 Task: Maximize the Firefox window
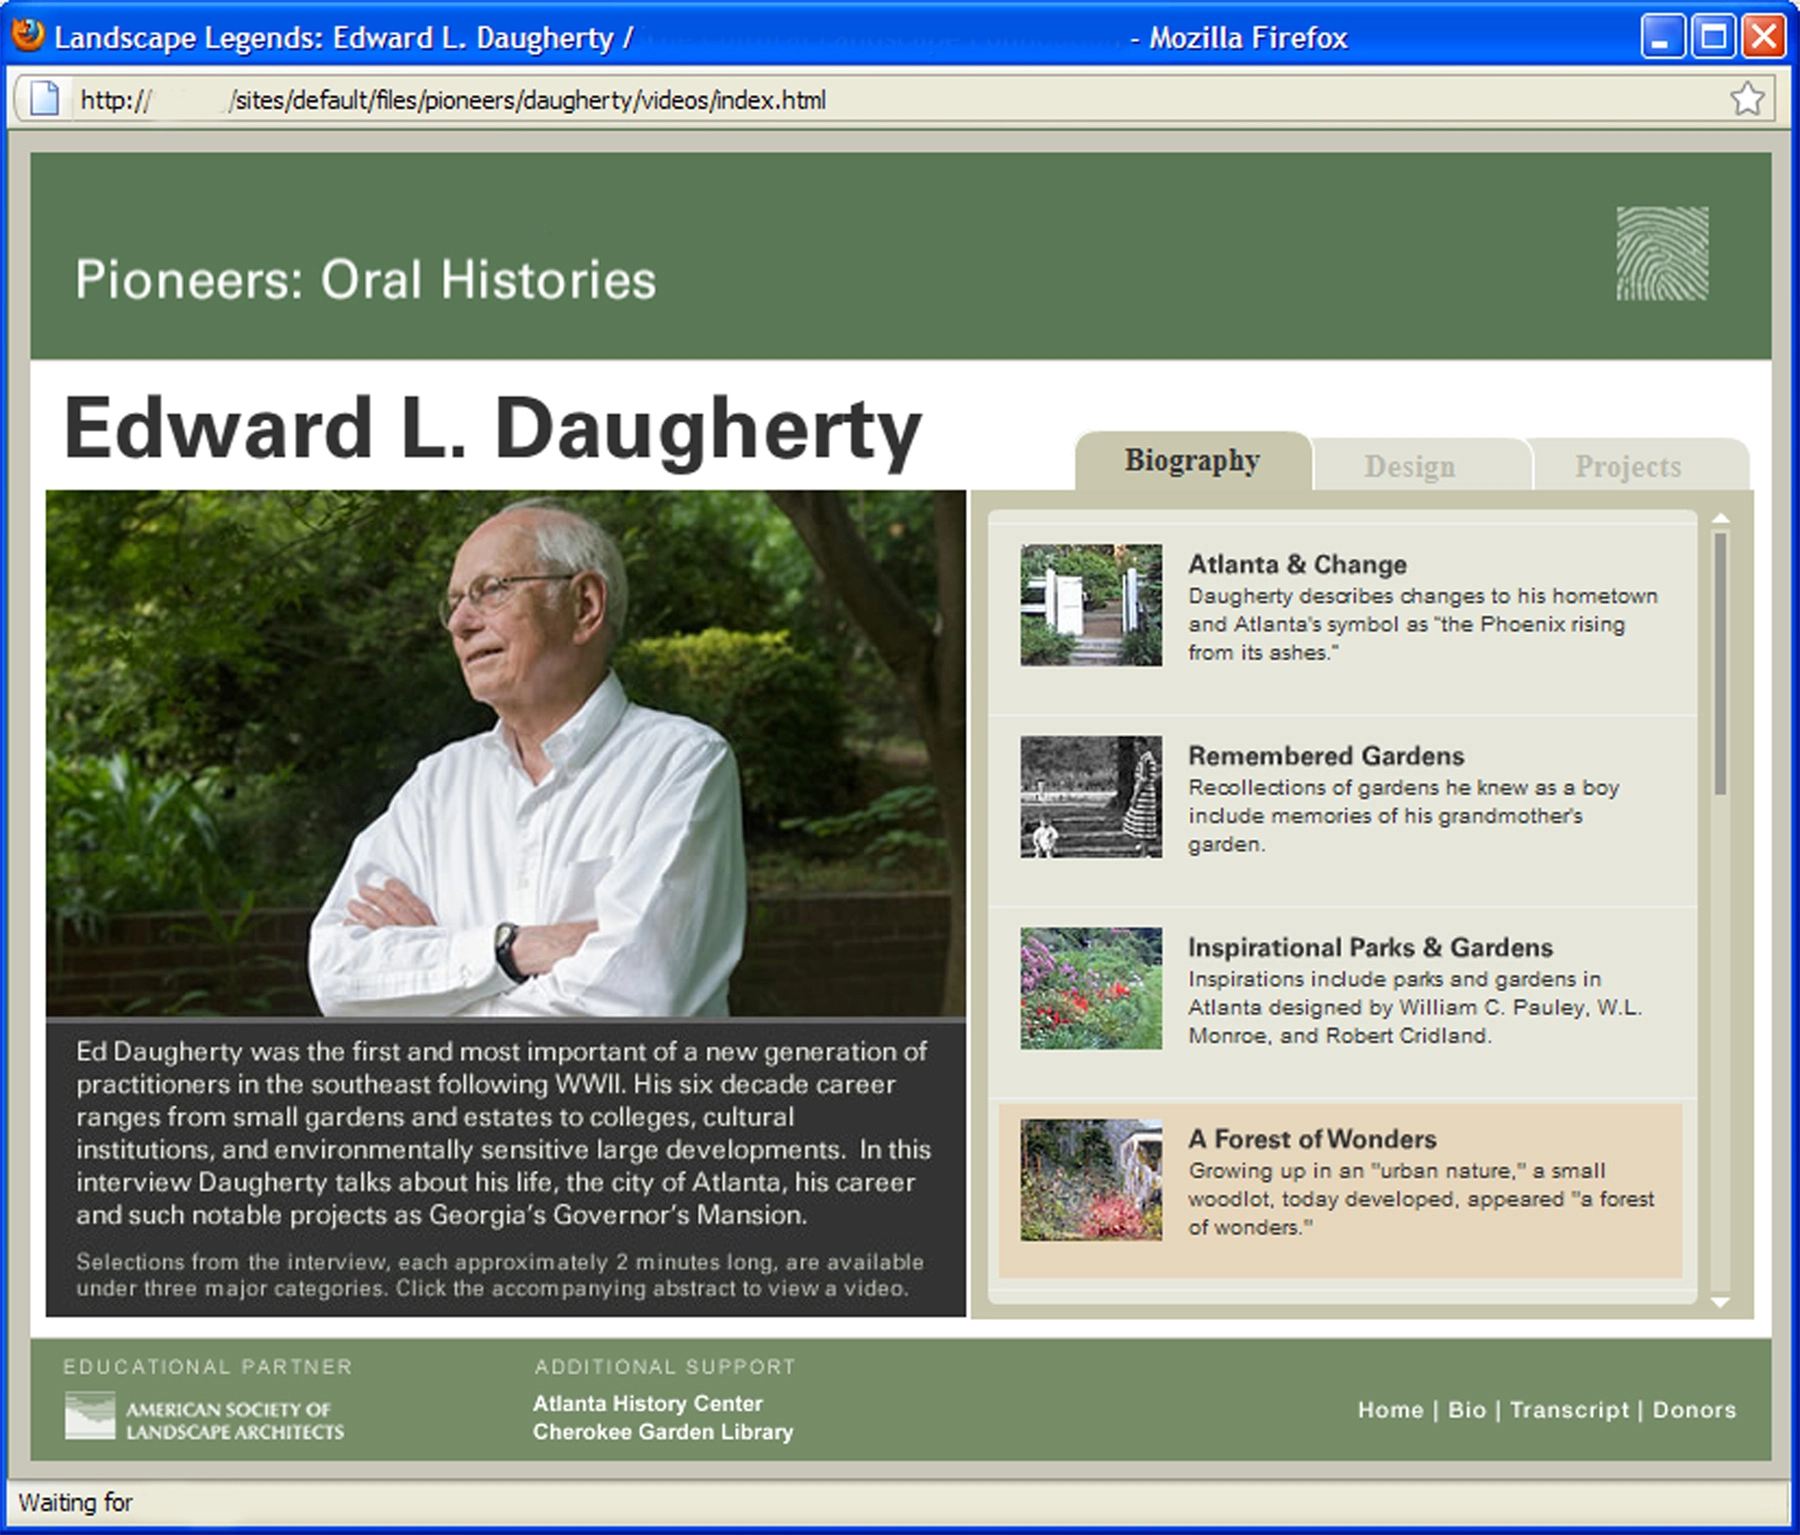point(1713,38)
